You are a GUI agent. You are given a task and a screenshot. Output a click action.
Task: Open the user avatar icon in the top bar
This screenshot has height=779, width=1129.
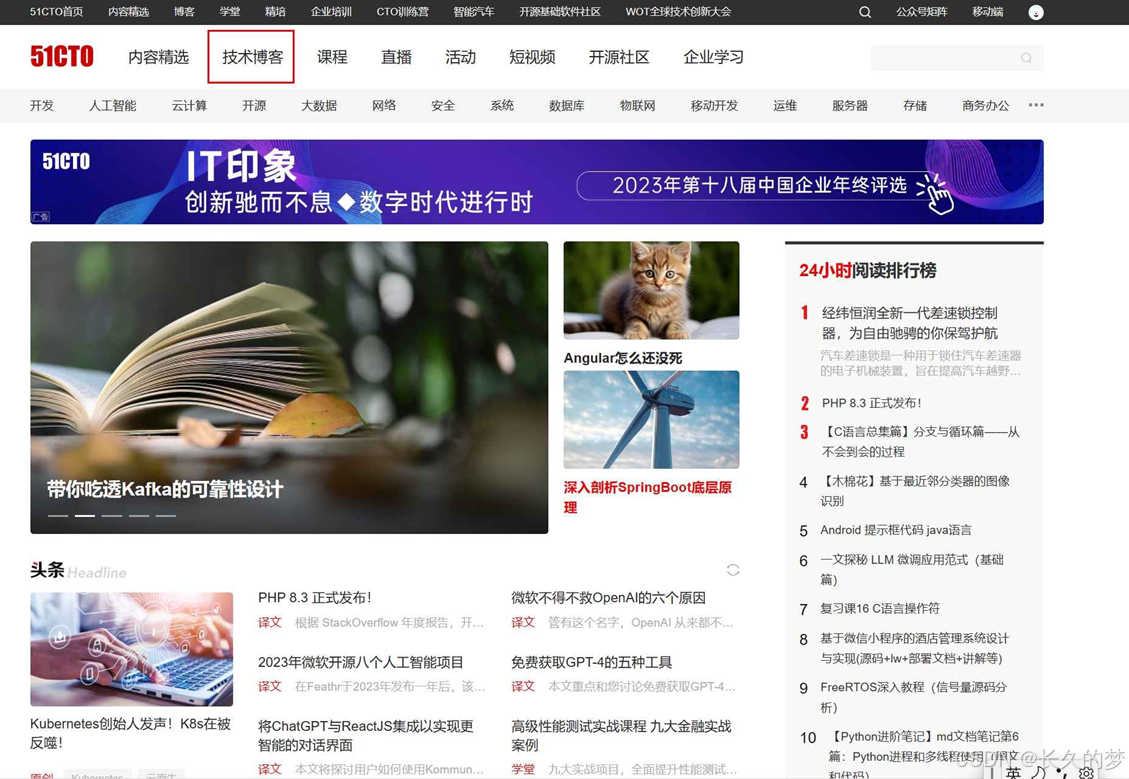tap(1035, 12)
